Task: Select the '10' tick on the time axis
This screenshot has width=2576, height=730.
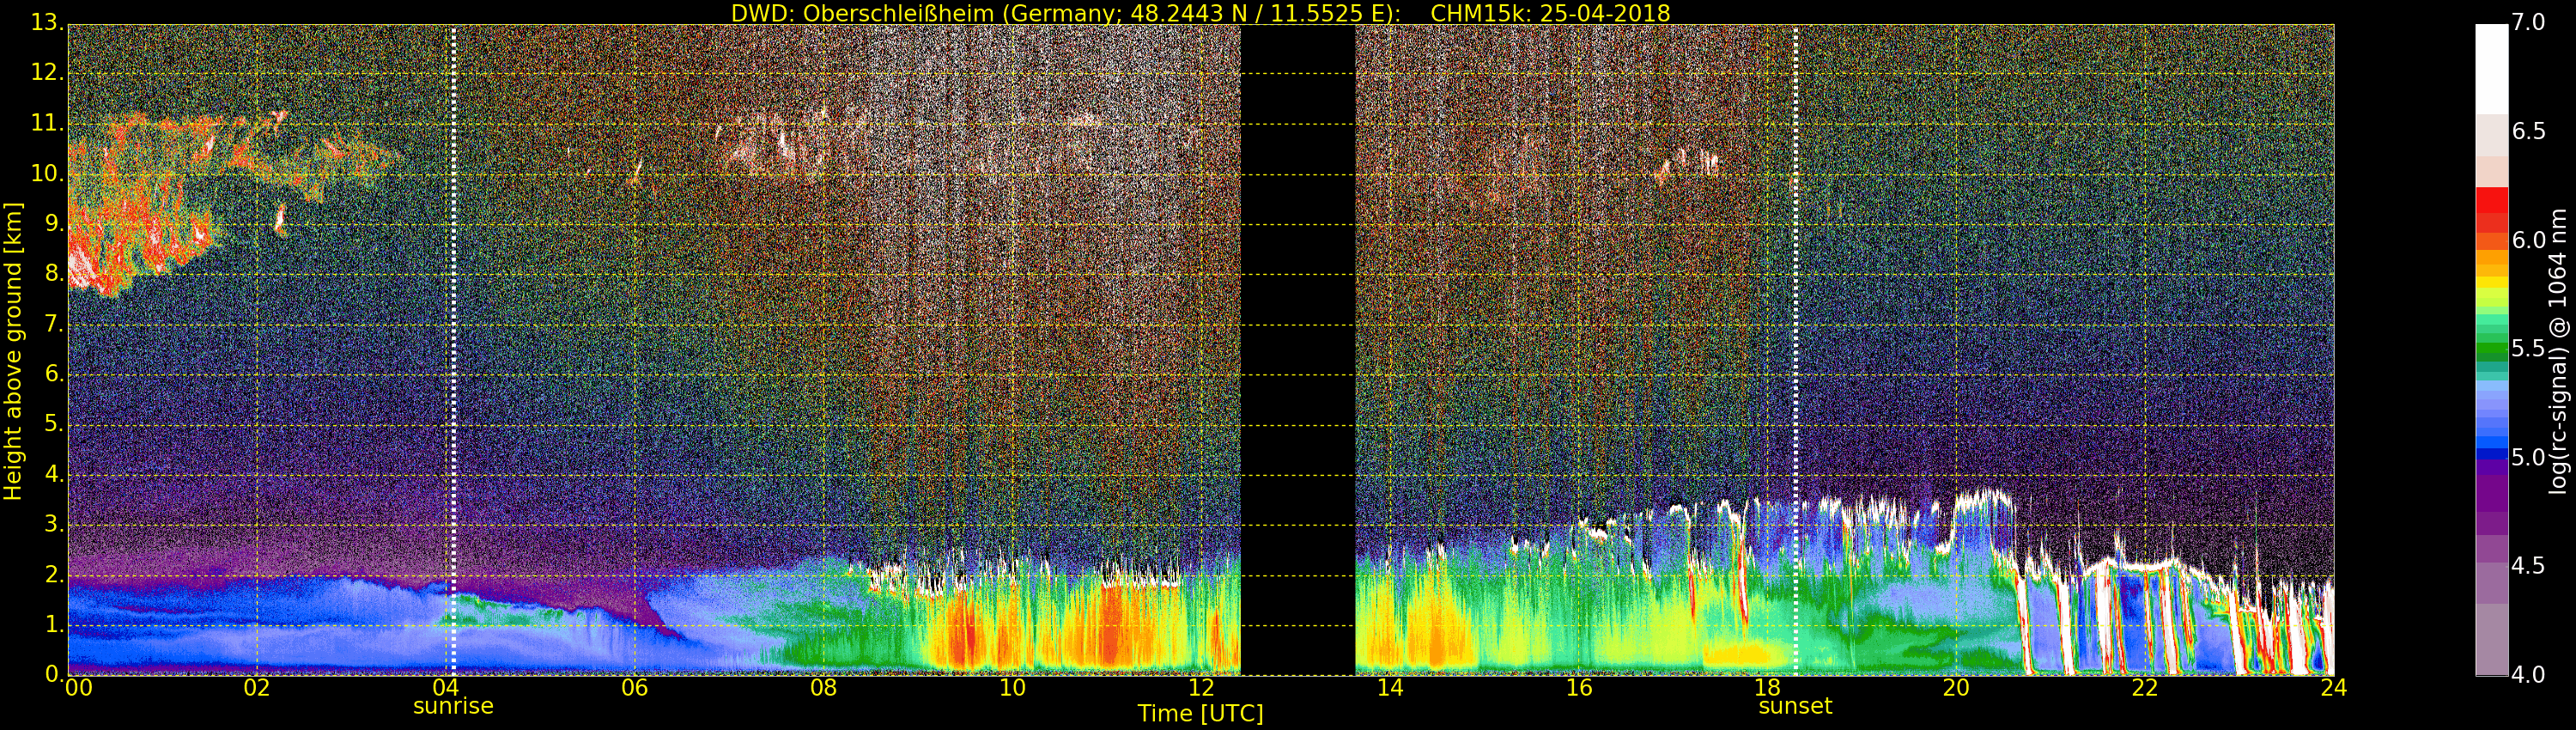Action: click(1013, 687)
